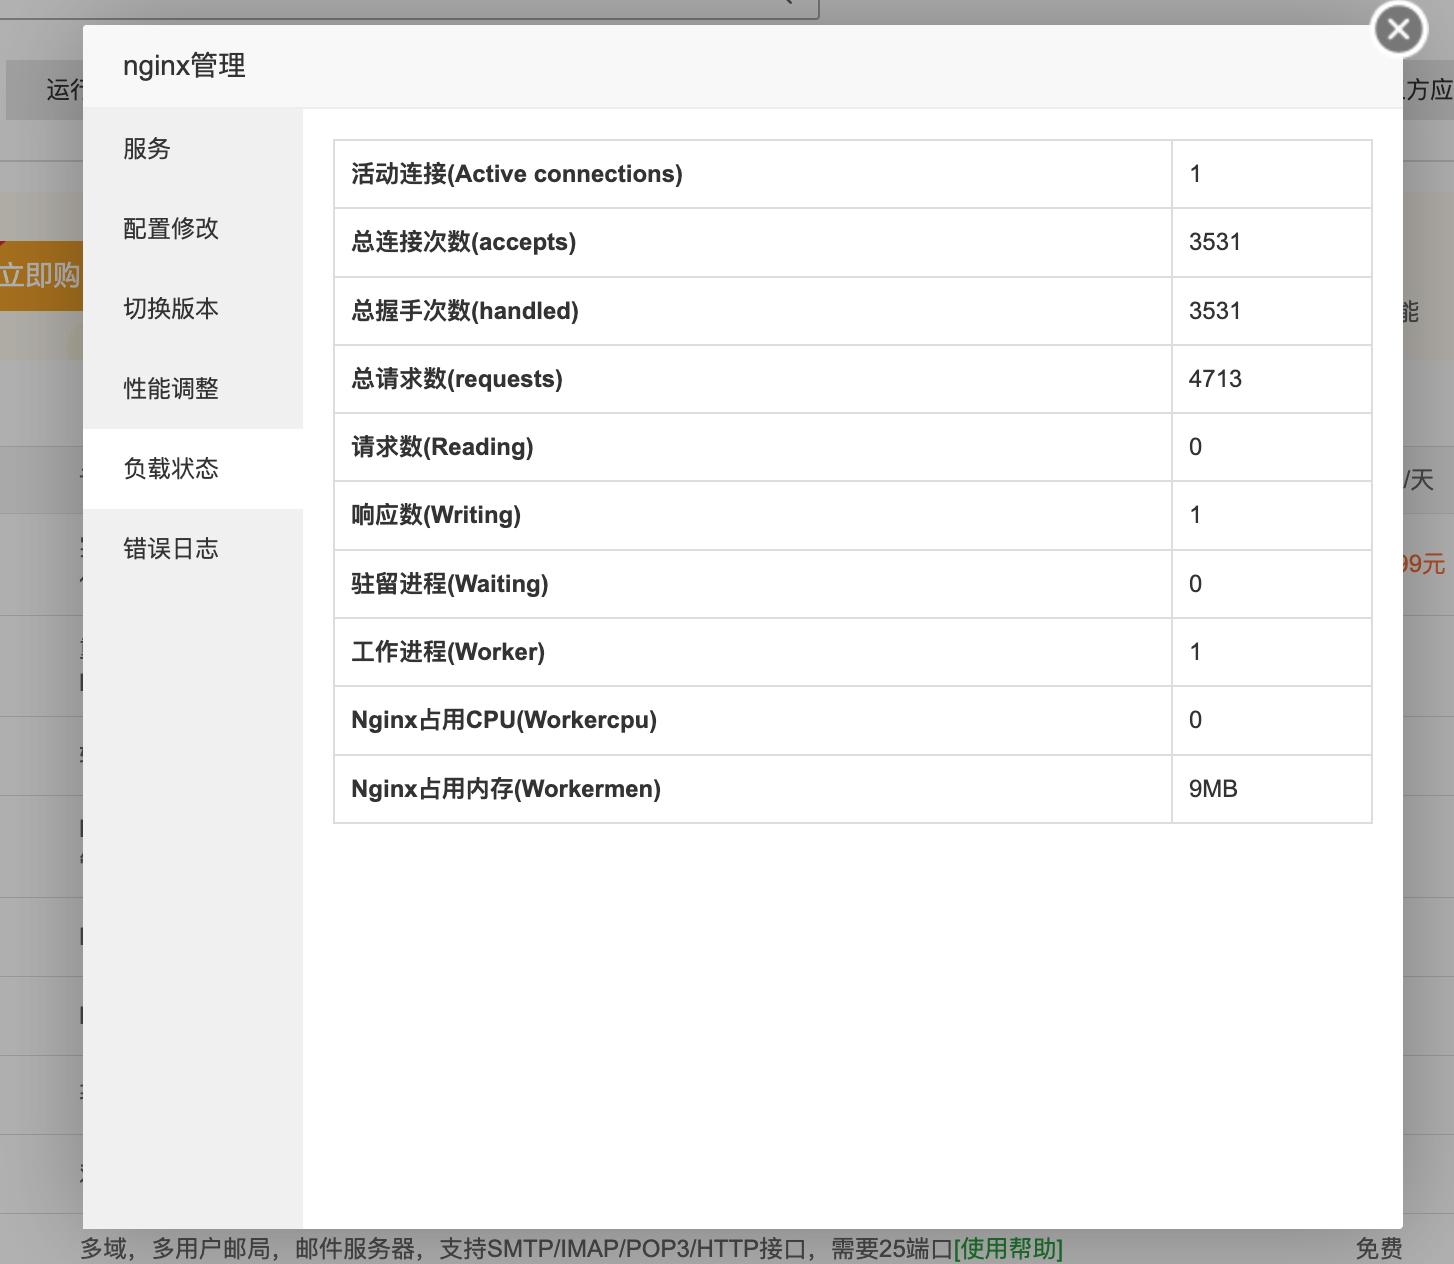Select the 性能调整 tab

[x=193, y=389]
